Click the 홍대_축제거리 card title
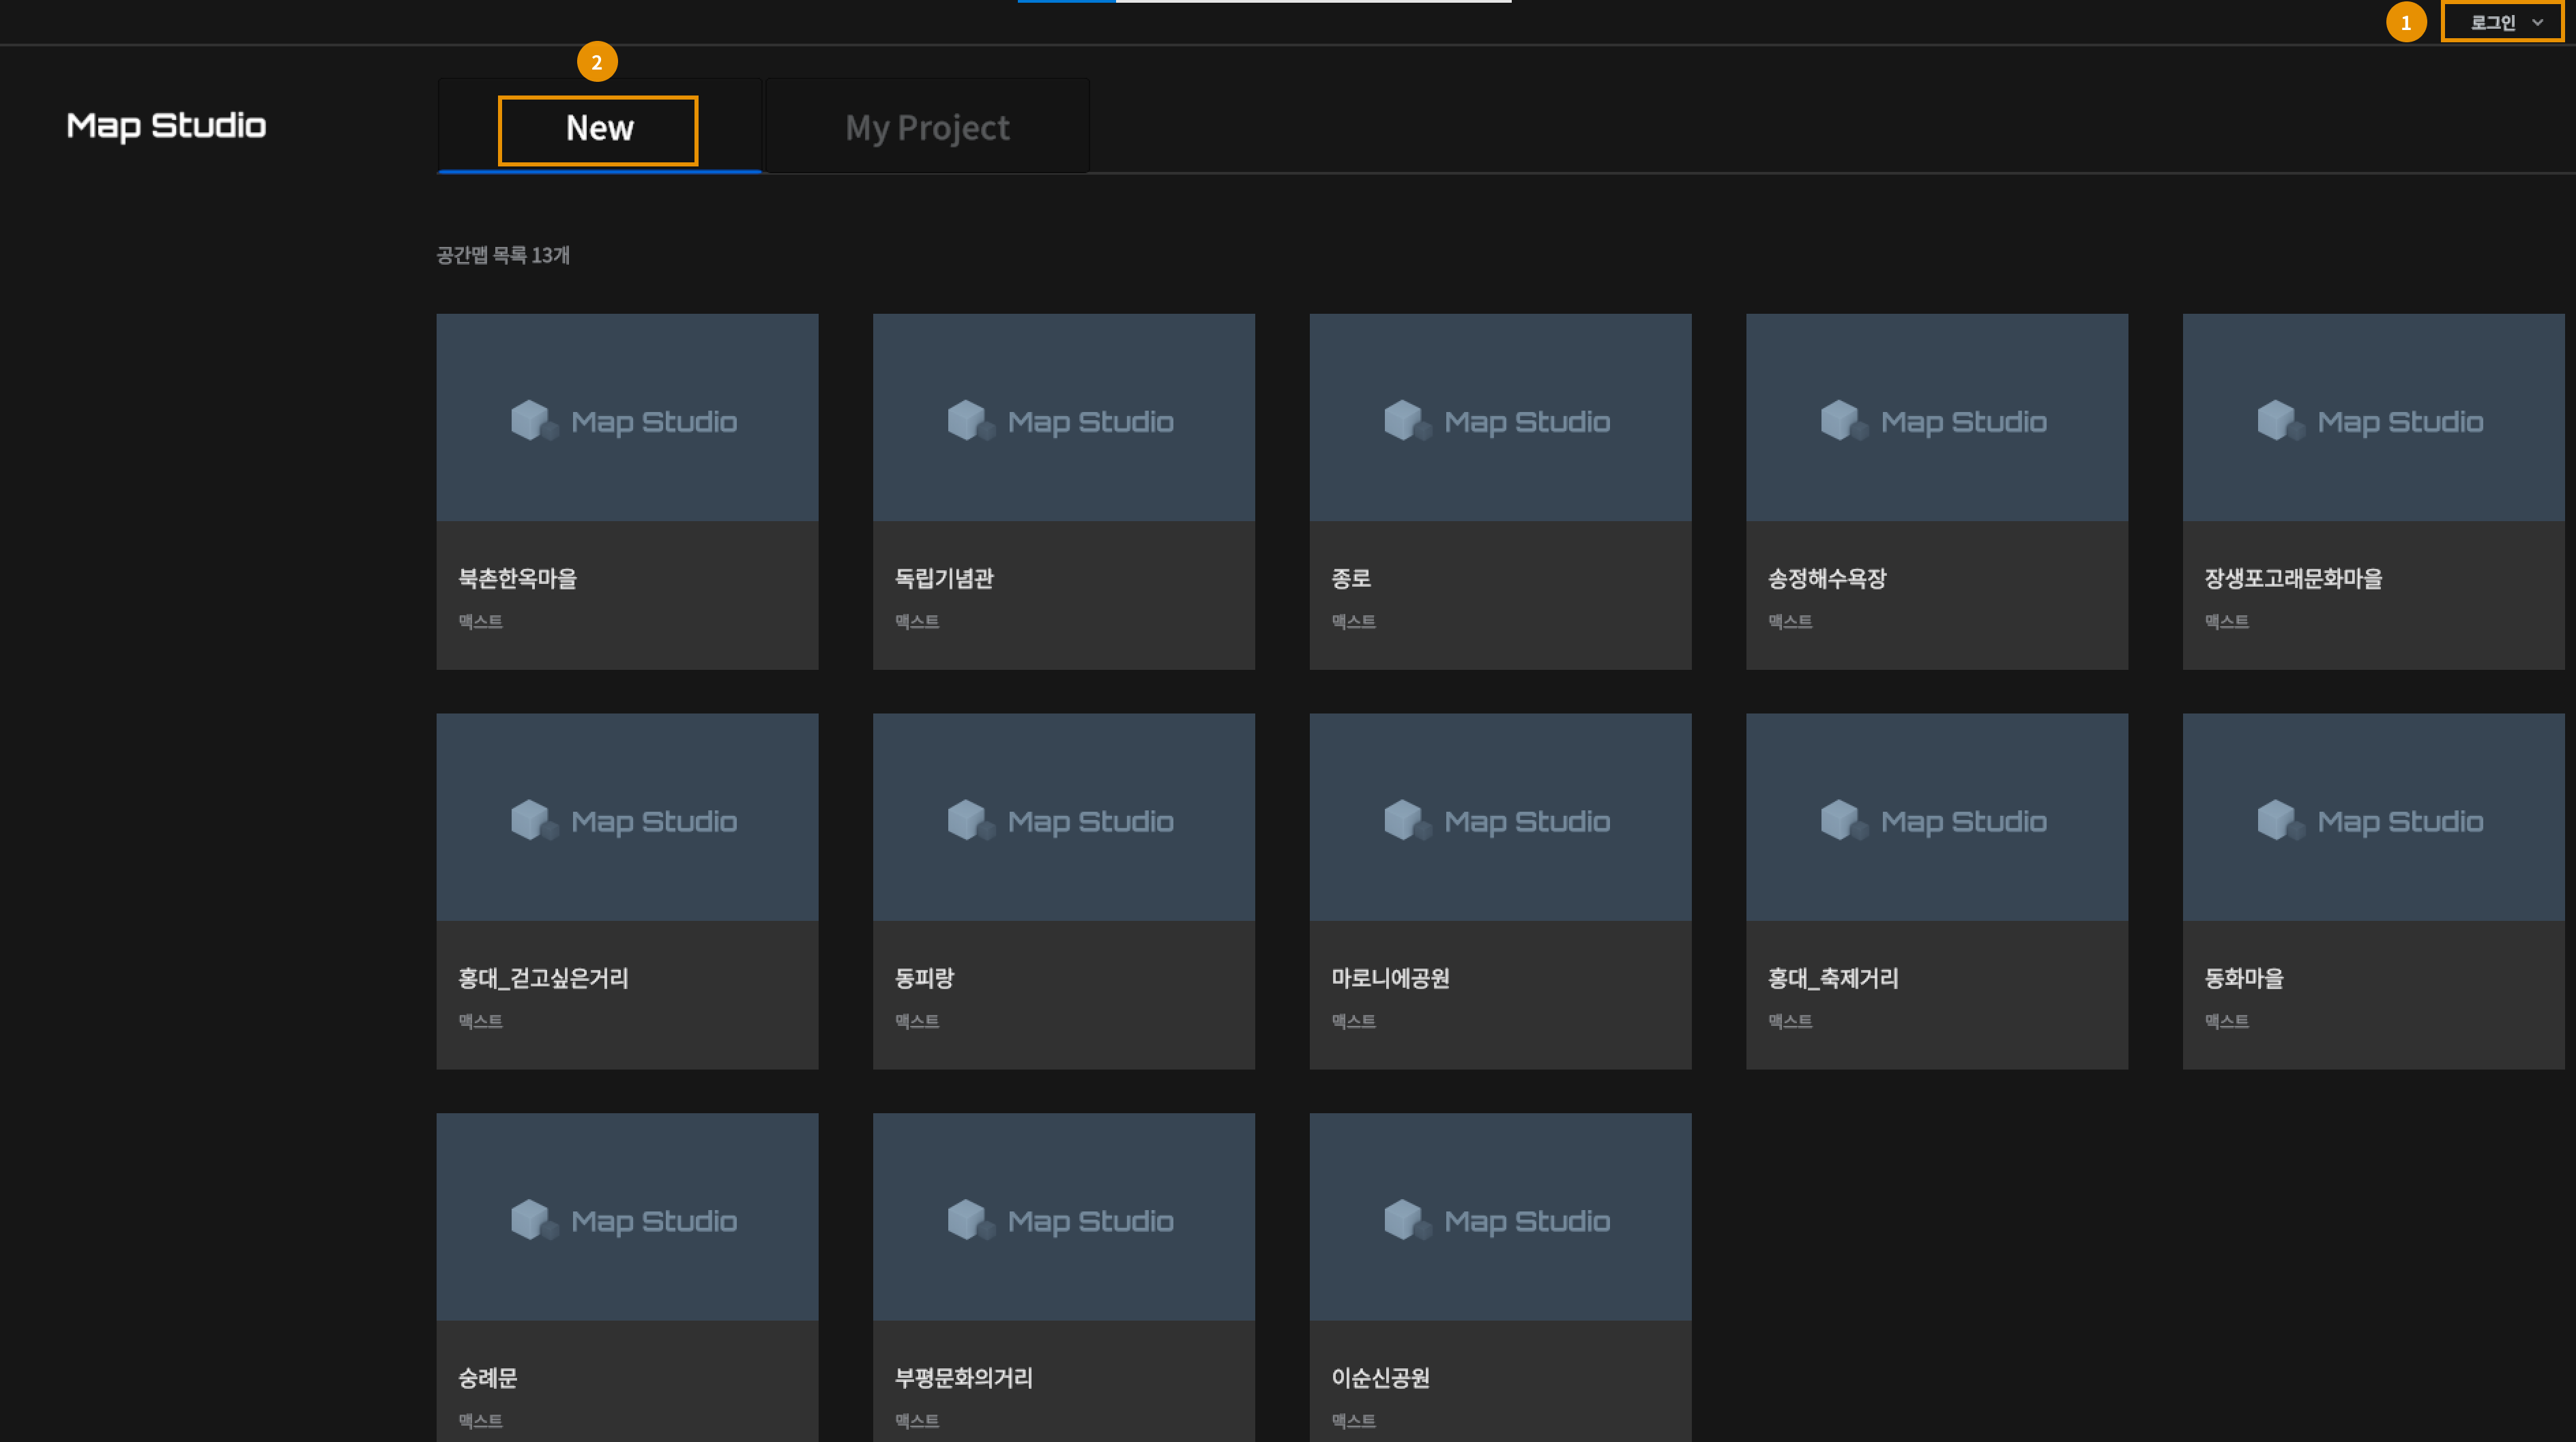The image size is (2576, 1442). click(x=1833, y=978)
